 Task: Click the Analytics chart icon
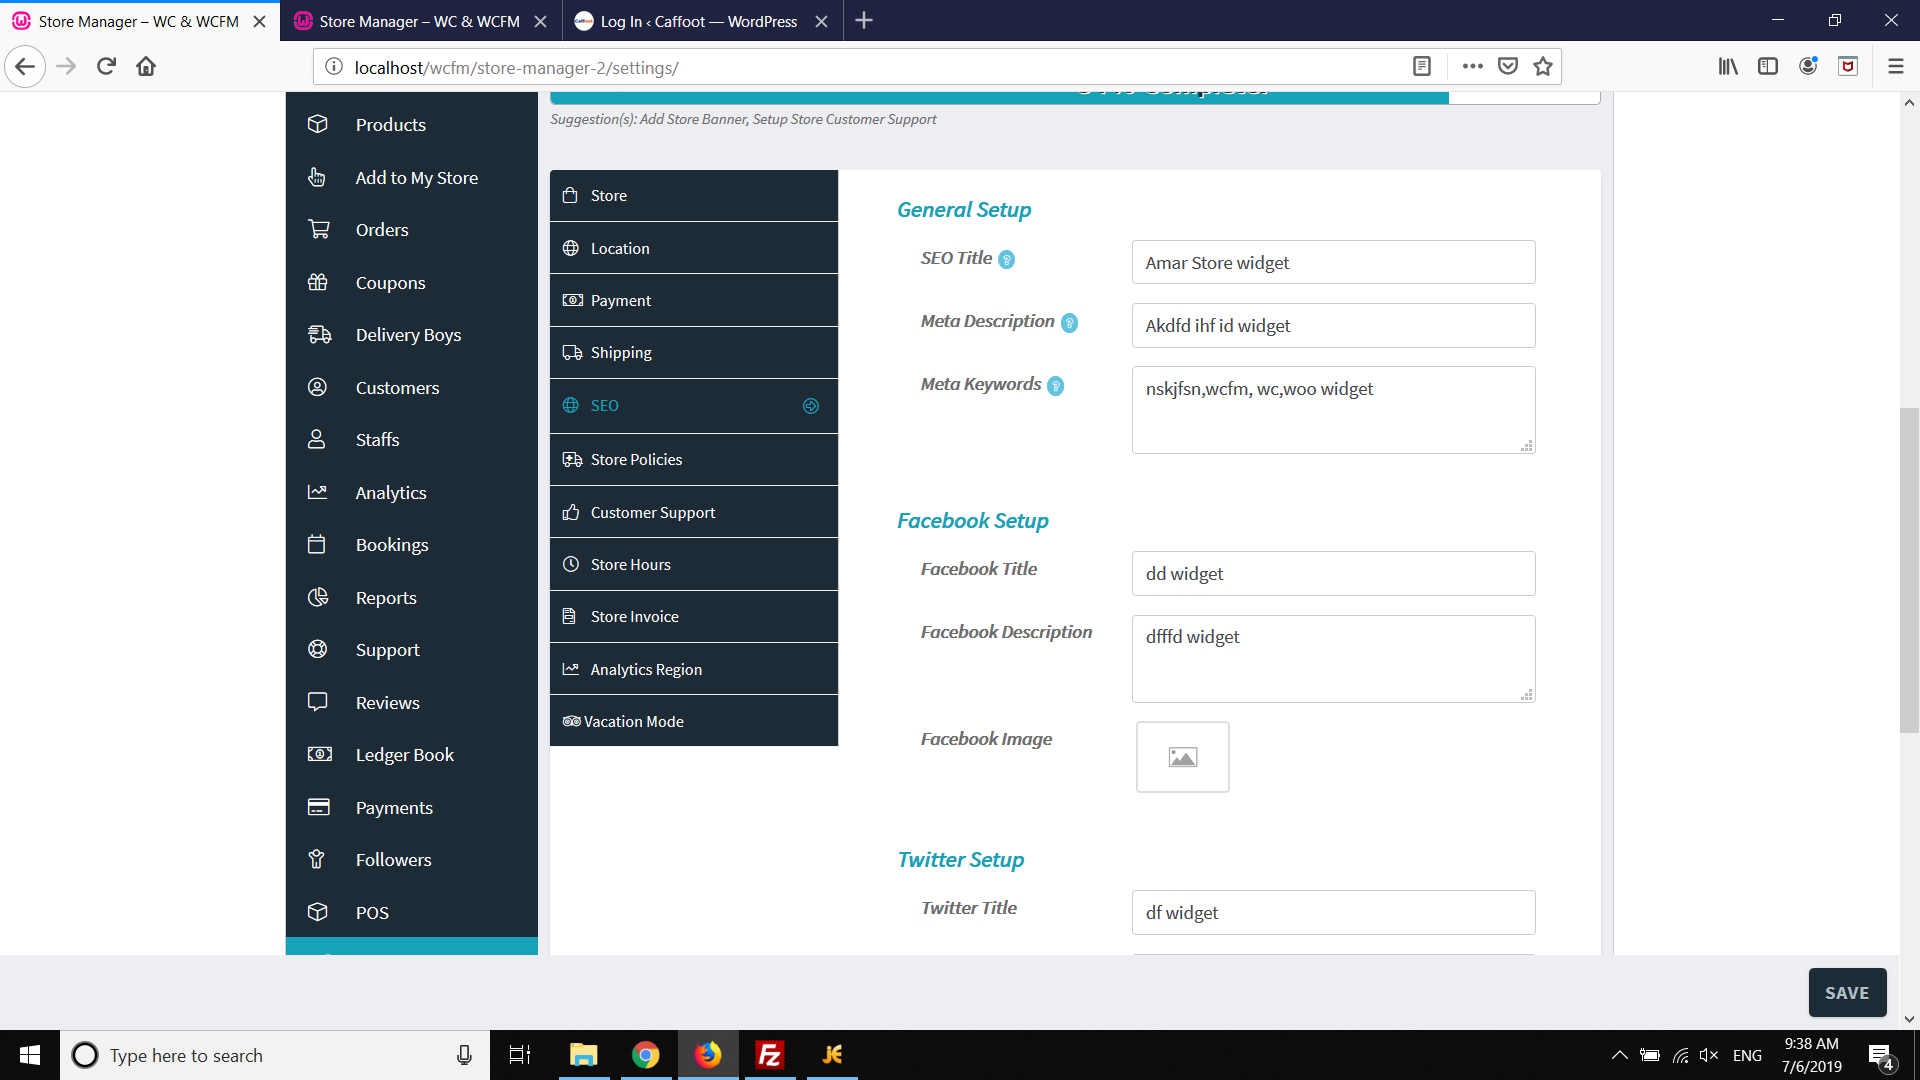click(x=318, y=492)
